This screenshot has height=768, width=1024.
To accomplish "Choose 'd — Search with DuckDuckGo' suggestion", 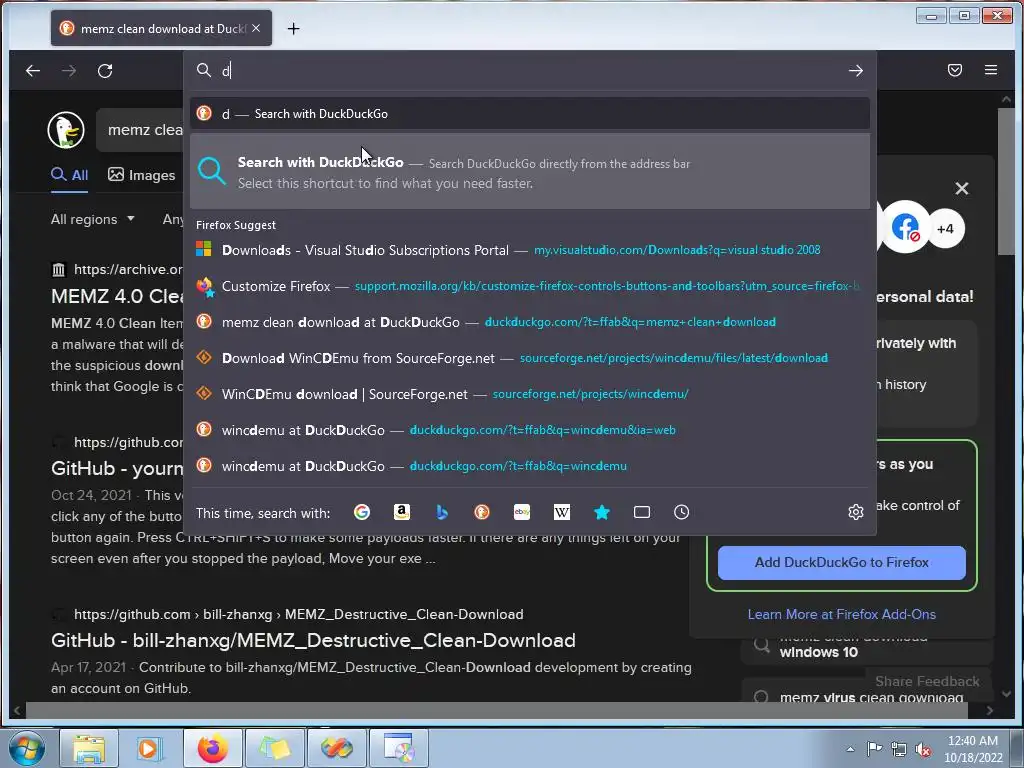I will click(x=530, y=114).
